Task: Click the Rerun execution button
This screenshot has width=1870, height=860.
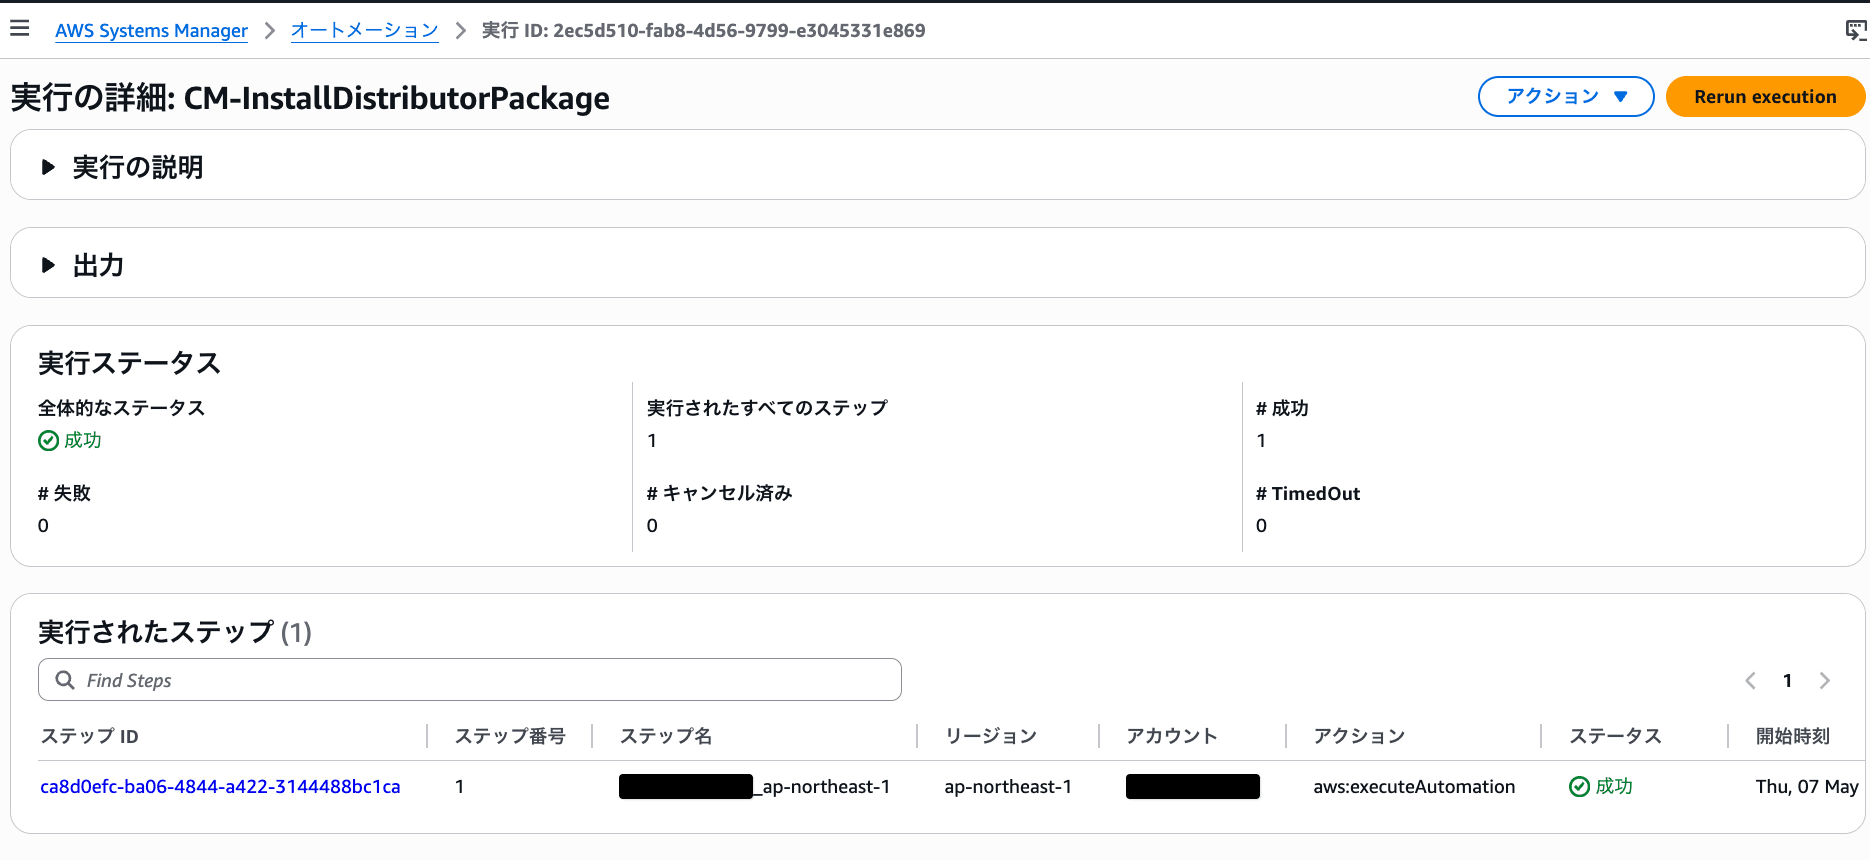Action: (1765, 97)
